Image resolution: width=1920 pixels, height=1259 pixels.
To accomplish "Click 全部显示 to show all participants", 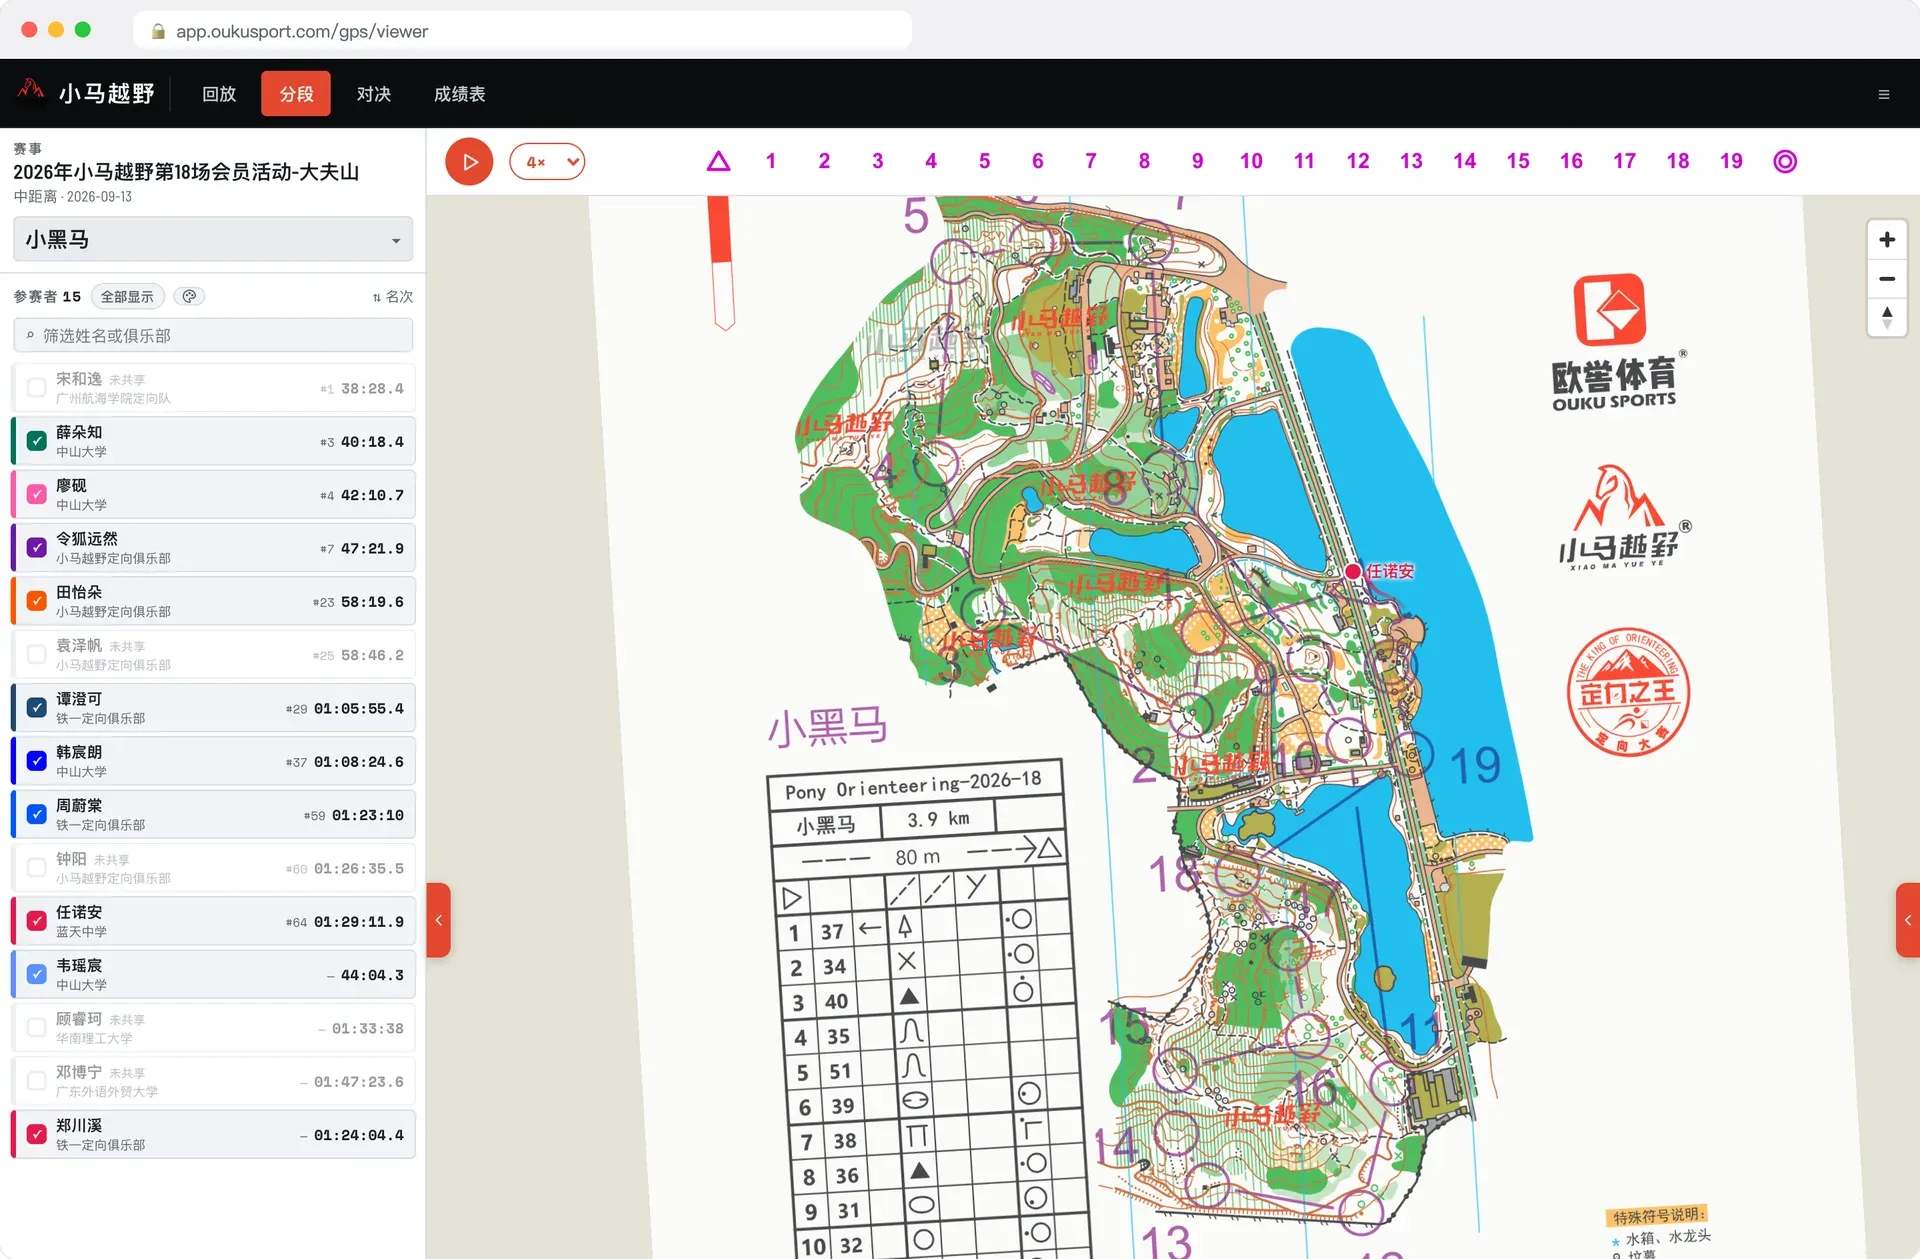I will pos(127,297).
